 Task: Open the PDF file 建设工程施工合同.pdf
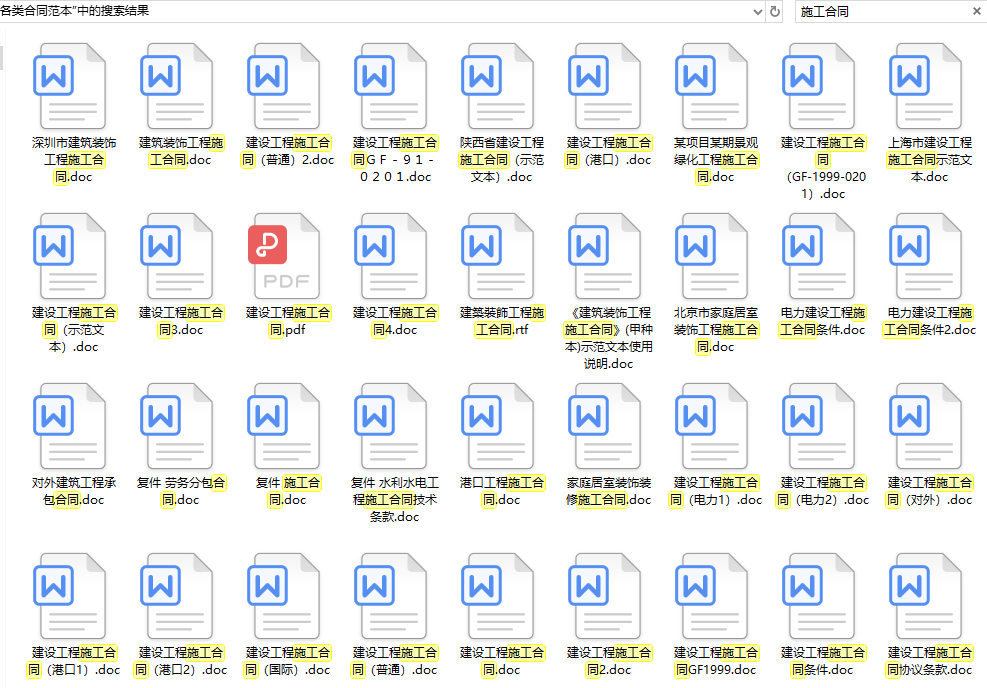click(x=285, y=257)
